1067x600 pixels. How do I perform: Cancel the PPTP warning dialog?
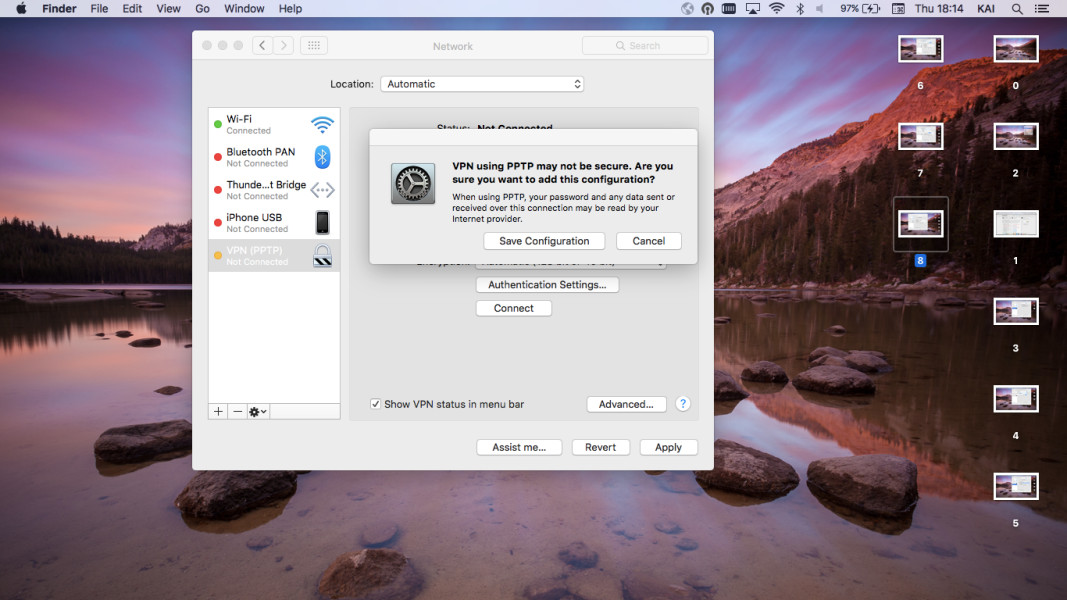tap(648, 241)
